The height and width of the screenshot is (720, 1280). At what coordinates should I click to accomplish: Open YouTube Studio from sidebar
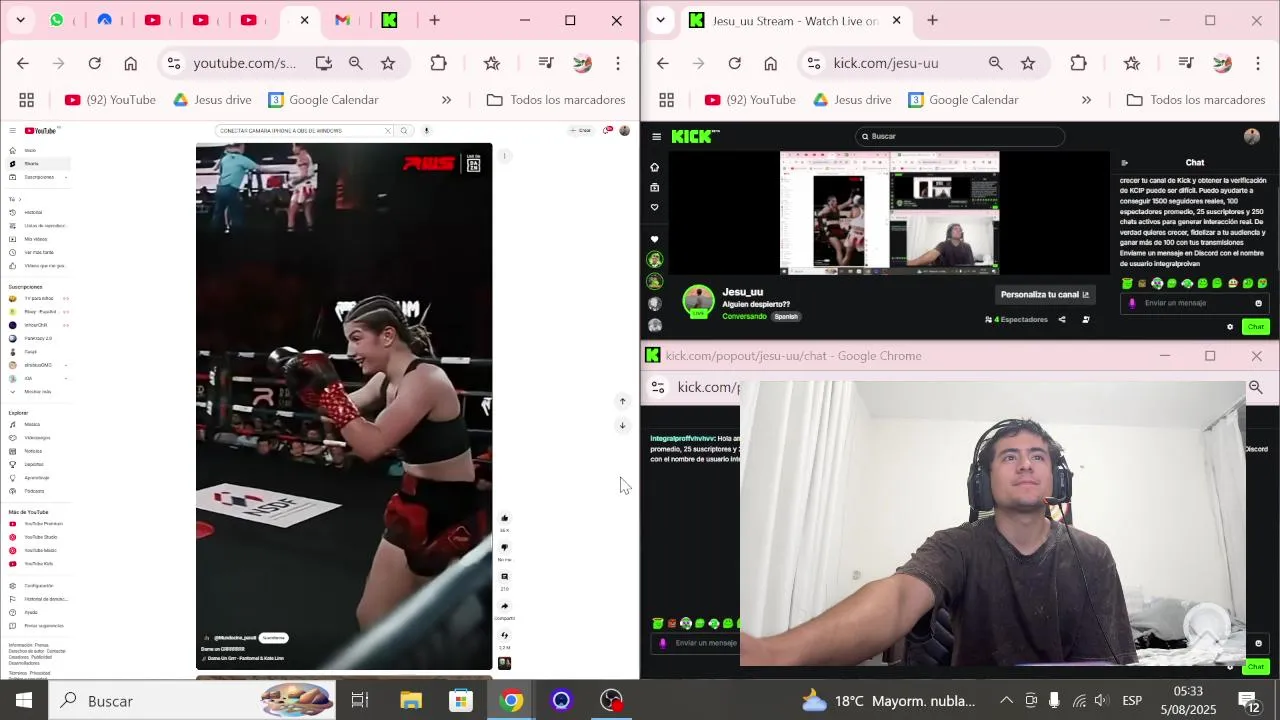coord(40,537)
